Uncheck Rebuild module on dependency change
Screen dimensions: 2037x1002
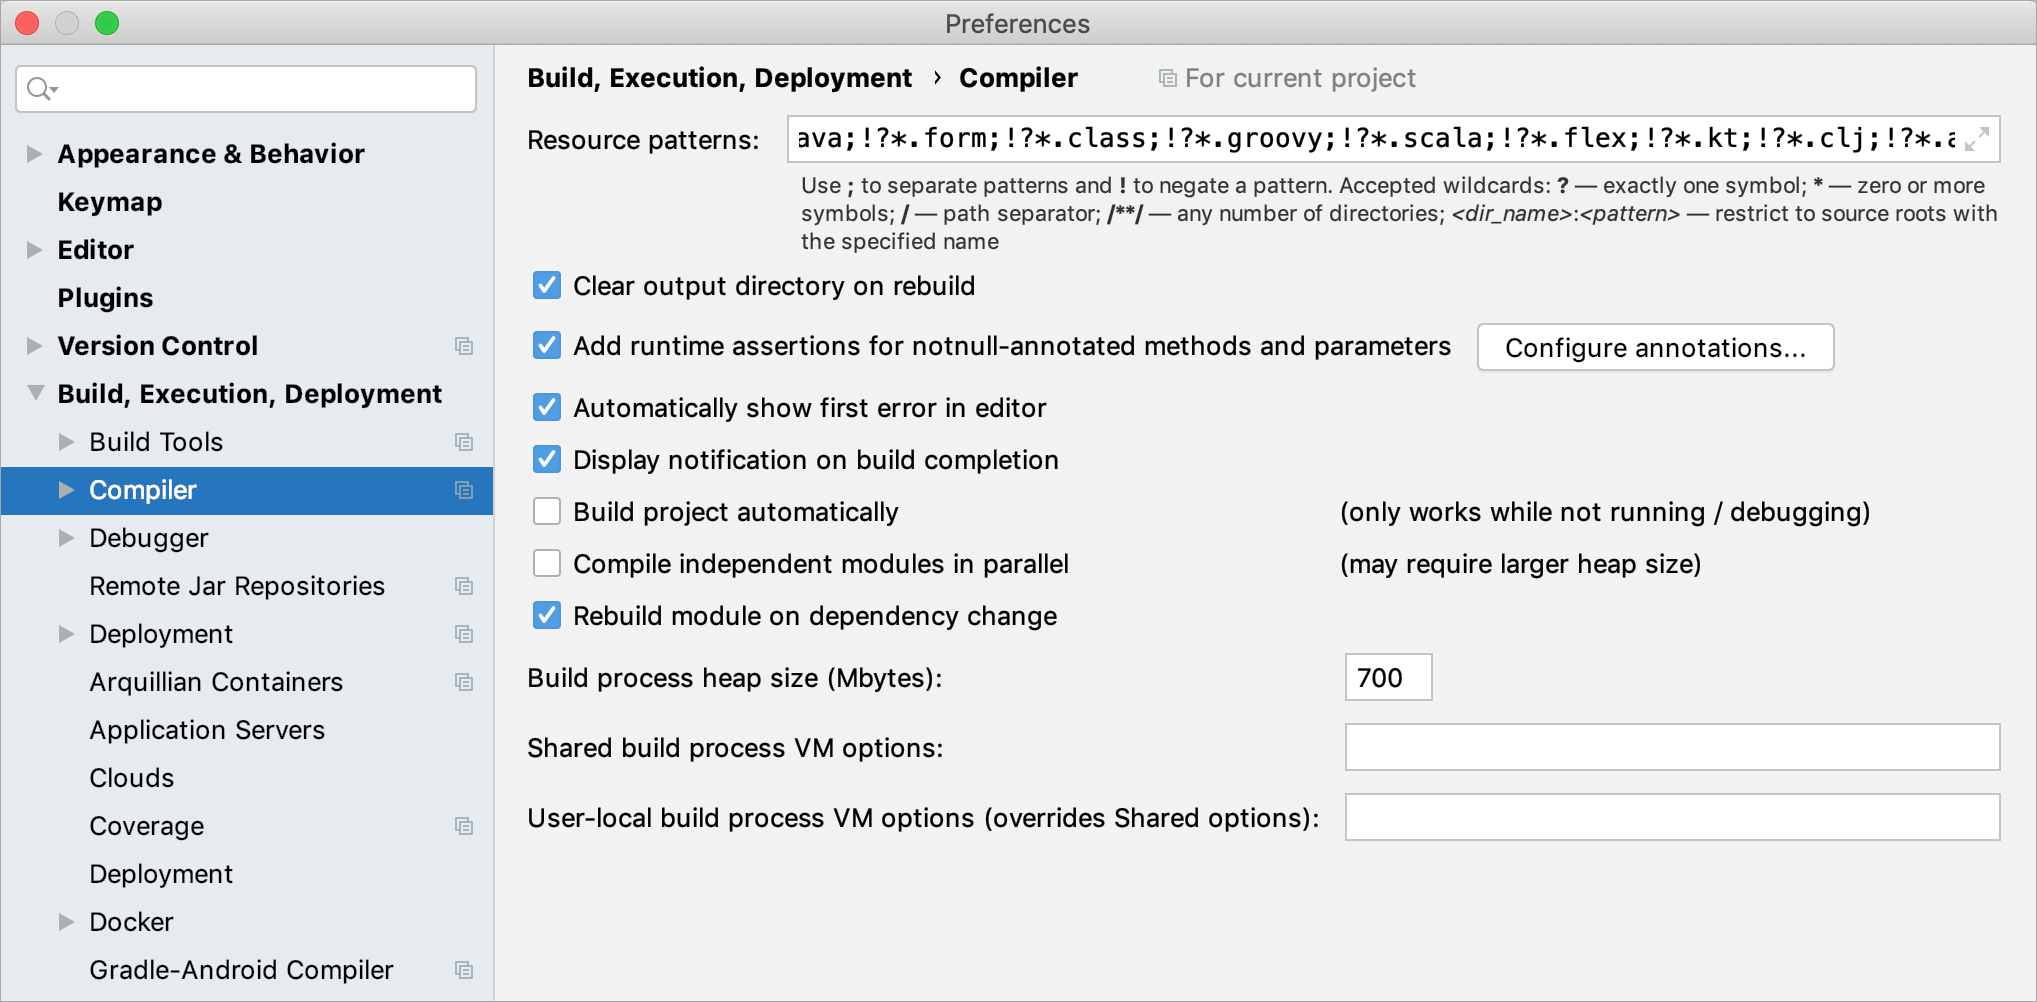547,616
